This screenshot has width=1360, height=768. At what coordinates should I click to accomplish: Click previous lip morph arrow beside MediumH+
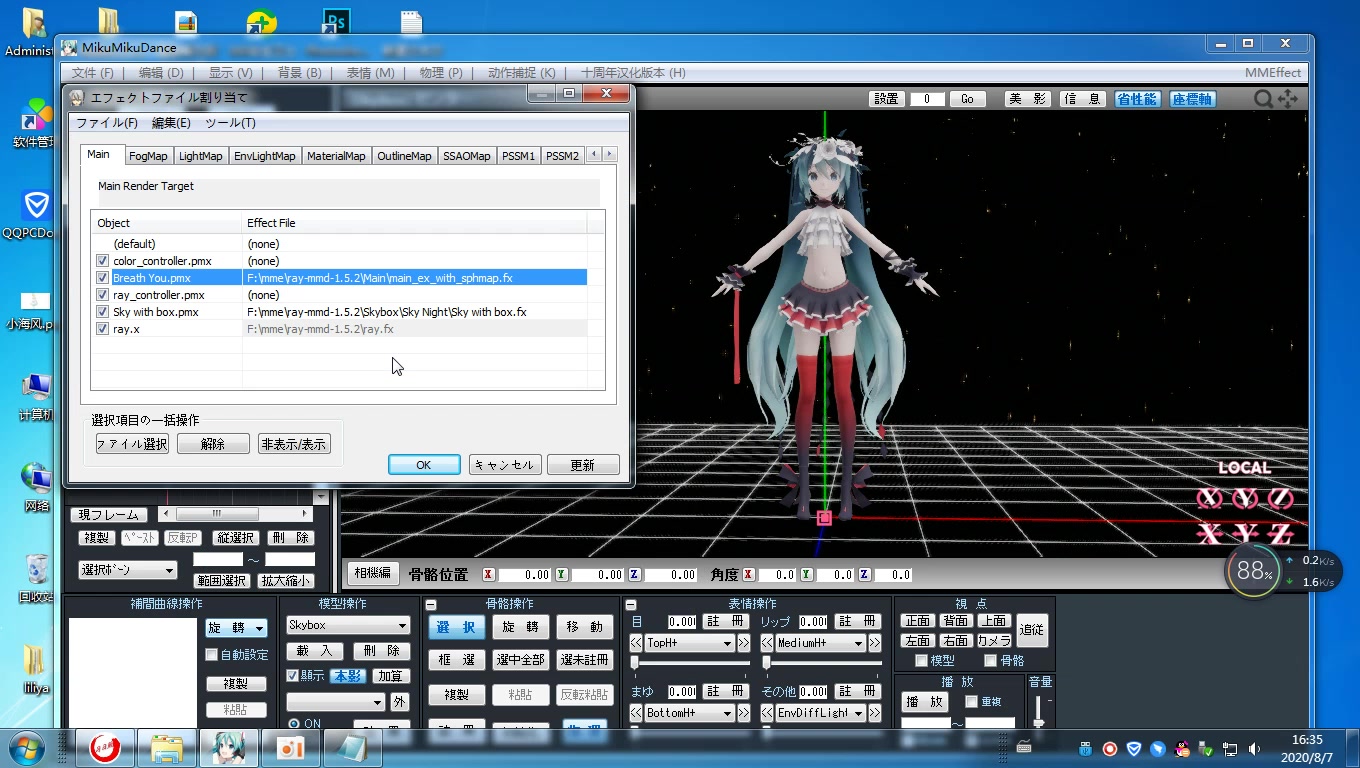tap(767, 643)
